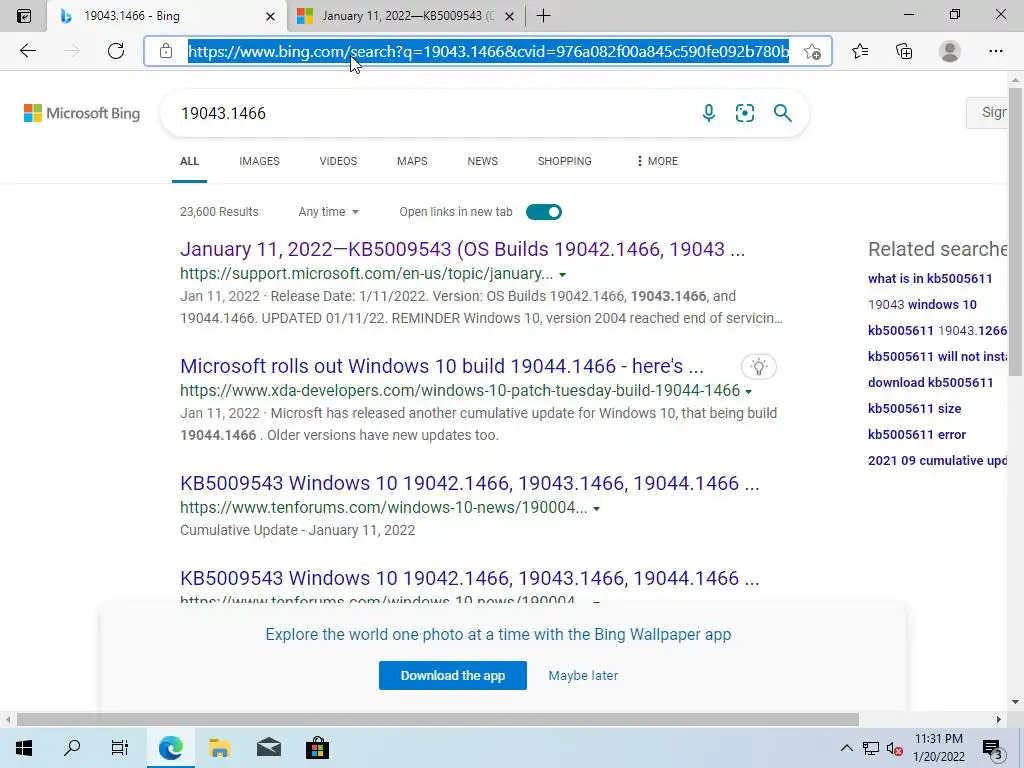Open the browser profile avatar
1024x768 pixels.
click(950, 51)
